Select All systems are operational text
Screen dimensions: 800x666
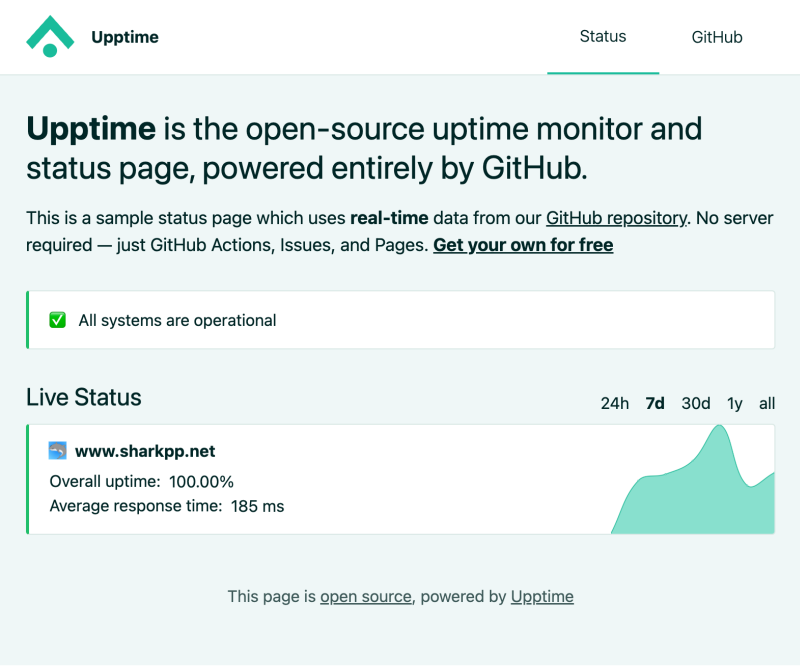[177, 320]
